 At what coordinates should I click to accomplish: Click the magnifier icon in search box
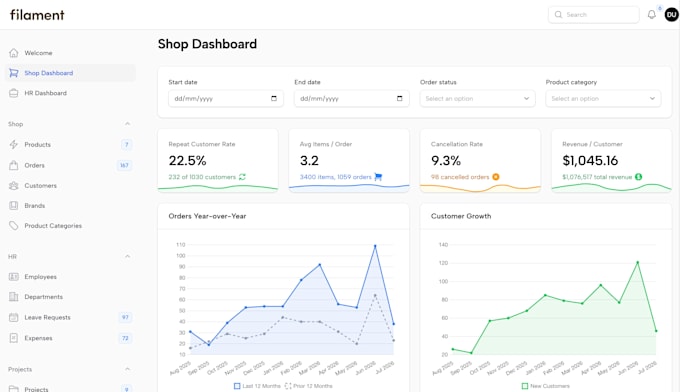pyautogui.click(x=558, y=15)
